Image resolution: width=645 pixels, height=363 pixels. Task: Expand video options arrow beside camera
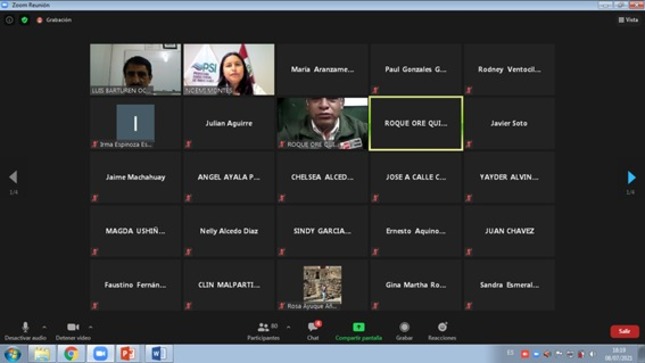(x=90, y=327)
